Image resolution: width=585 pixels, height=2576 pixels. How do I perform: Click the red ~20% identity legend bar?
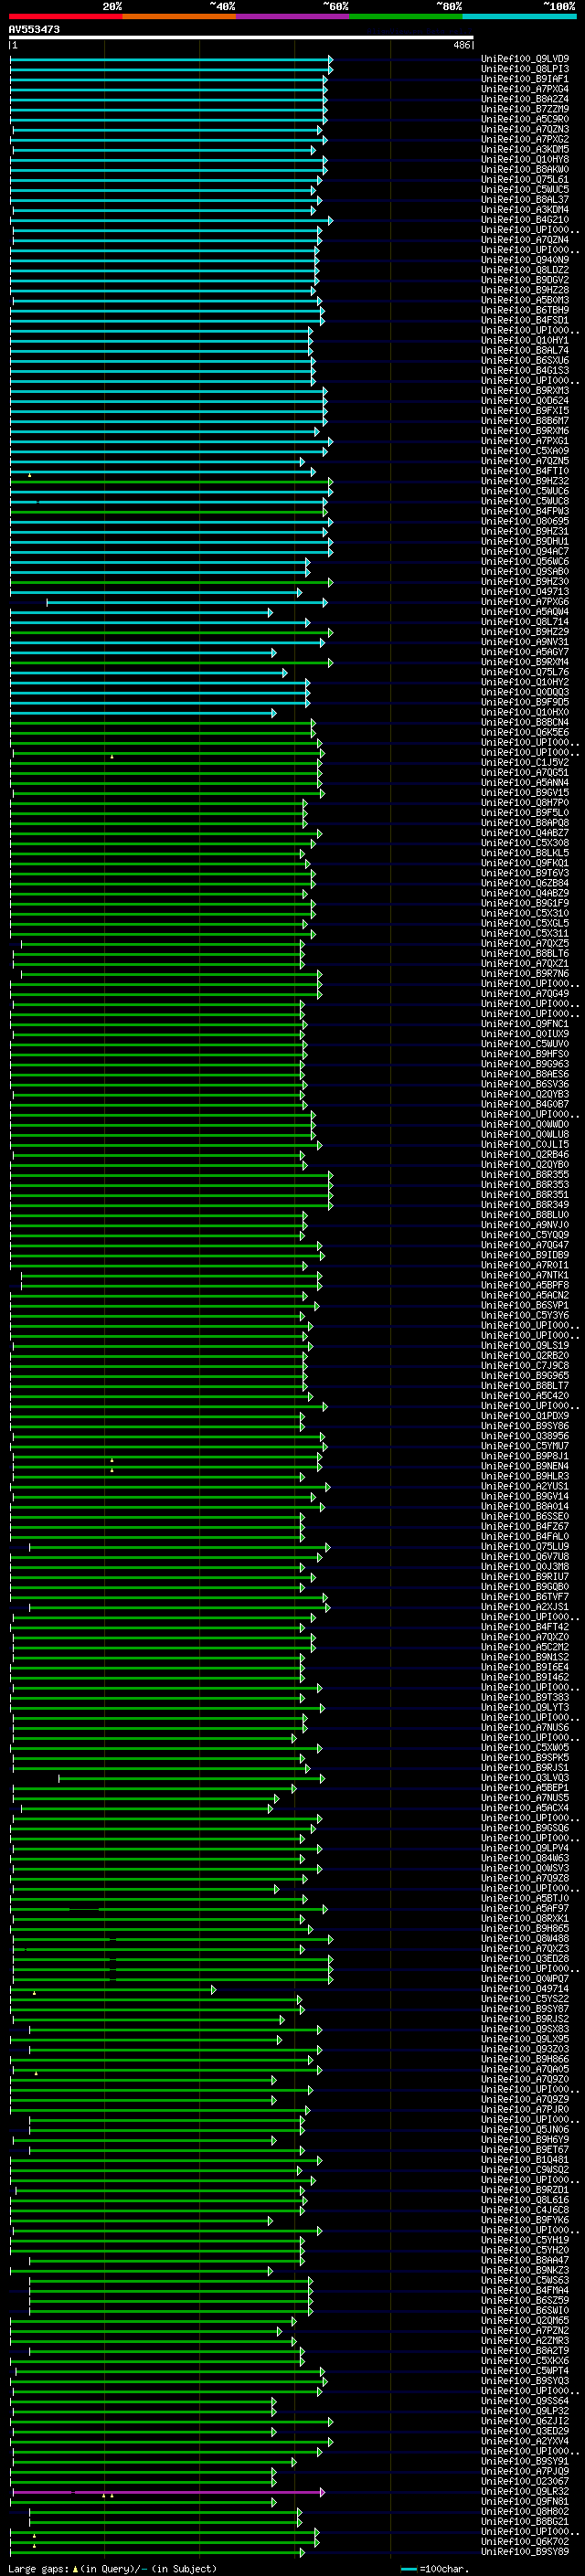point(66,16)
